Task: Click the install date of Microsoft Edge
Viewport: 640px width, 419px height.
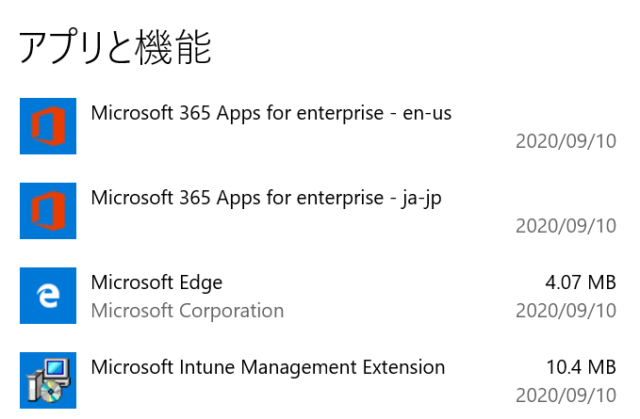Action: click(x=566, y=311)
